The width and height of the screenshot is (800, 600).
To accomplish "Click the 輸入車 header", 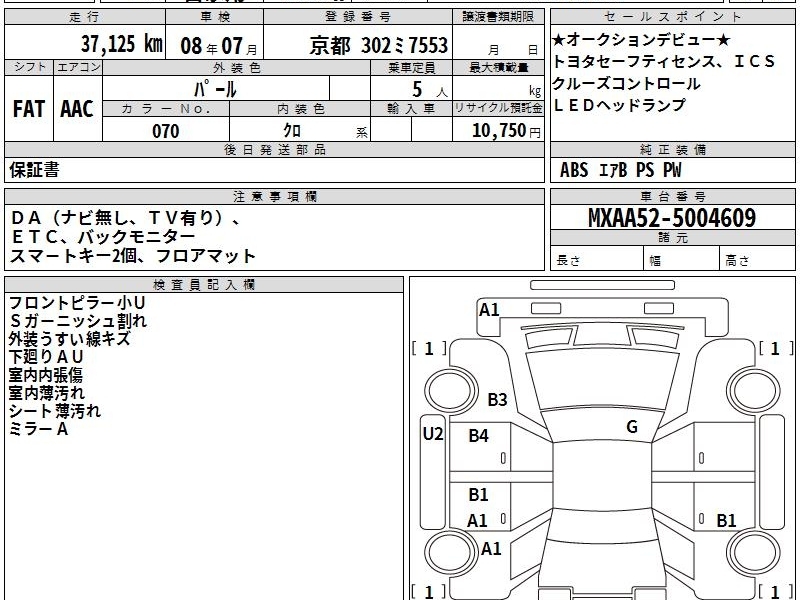I will tap(411, 108).
